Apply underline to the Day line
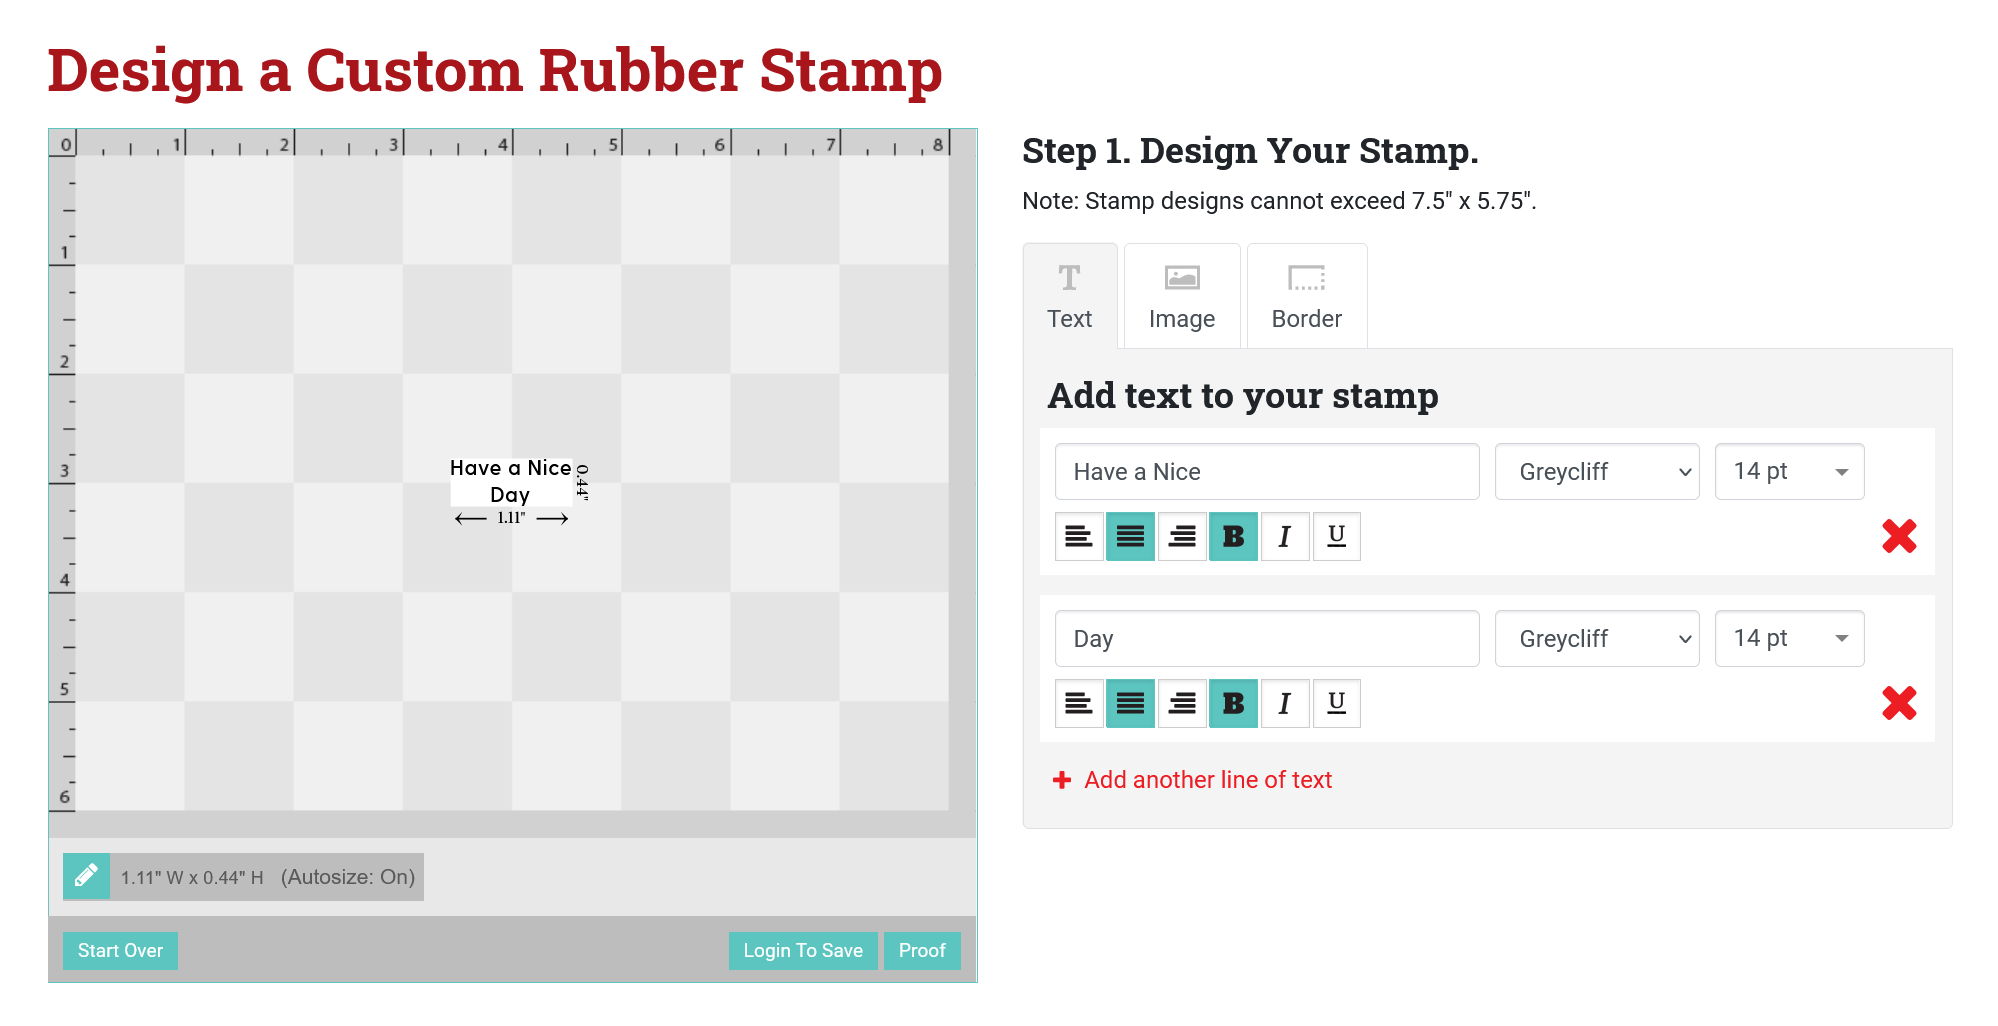 pos(1336,703)
